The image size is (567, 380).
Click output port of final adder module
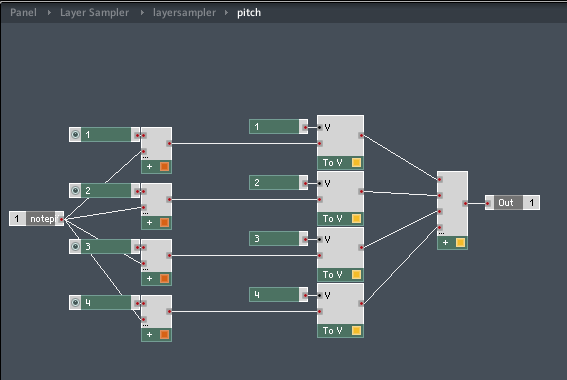coord(465,204)
